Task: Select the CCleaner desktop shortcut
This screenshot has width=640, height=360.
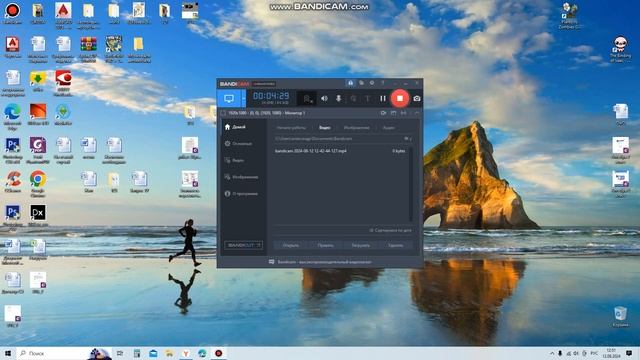Action: (x=13, y=182)
